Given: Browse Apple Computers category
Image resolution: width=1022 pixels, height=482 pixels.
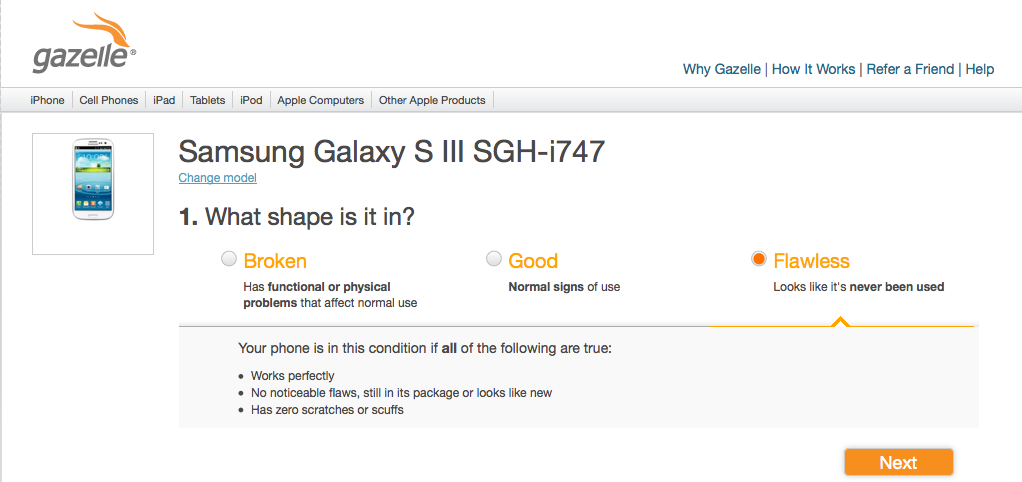Looking at the screenshot, I should click(321, 100).
